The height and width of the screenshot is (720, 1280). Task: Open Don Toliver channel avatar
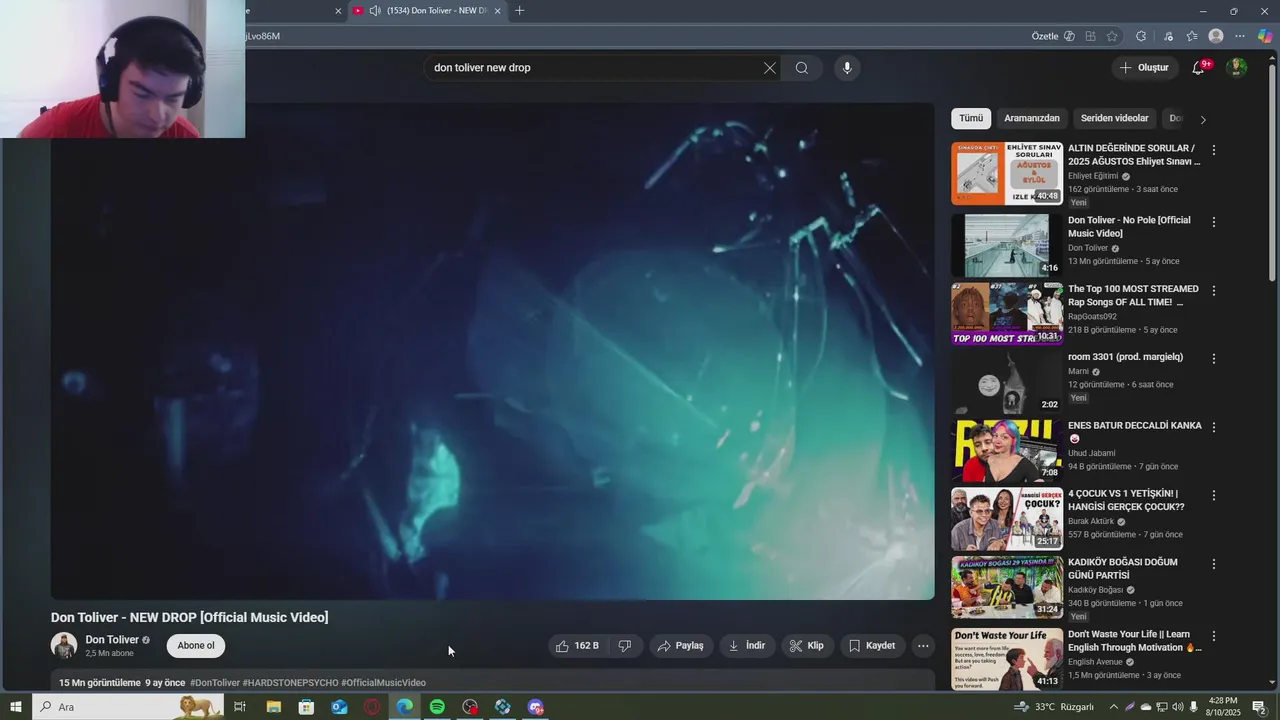tap(64, 646)
